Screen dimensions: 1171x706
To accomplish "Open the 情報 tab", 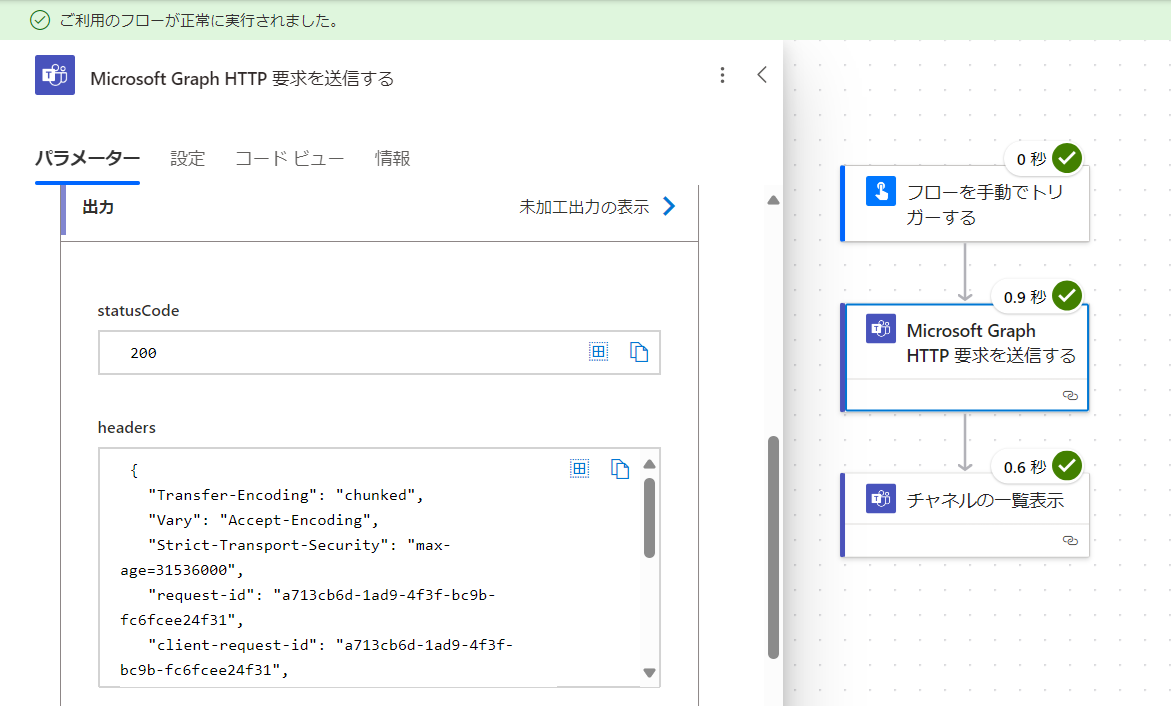I will click(393, 158).
